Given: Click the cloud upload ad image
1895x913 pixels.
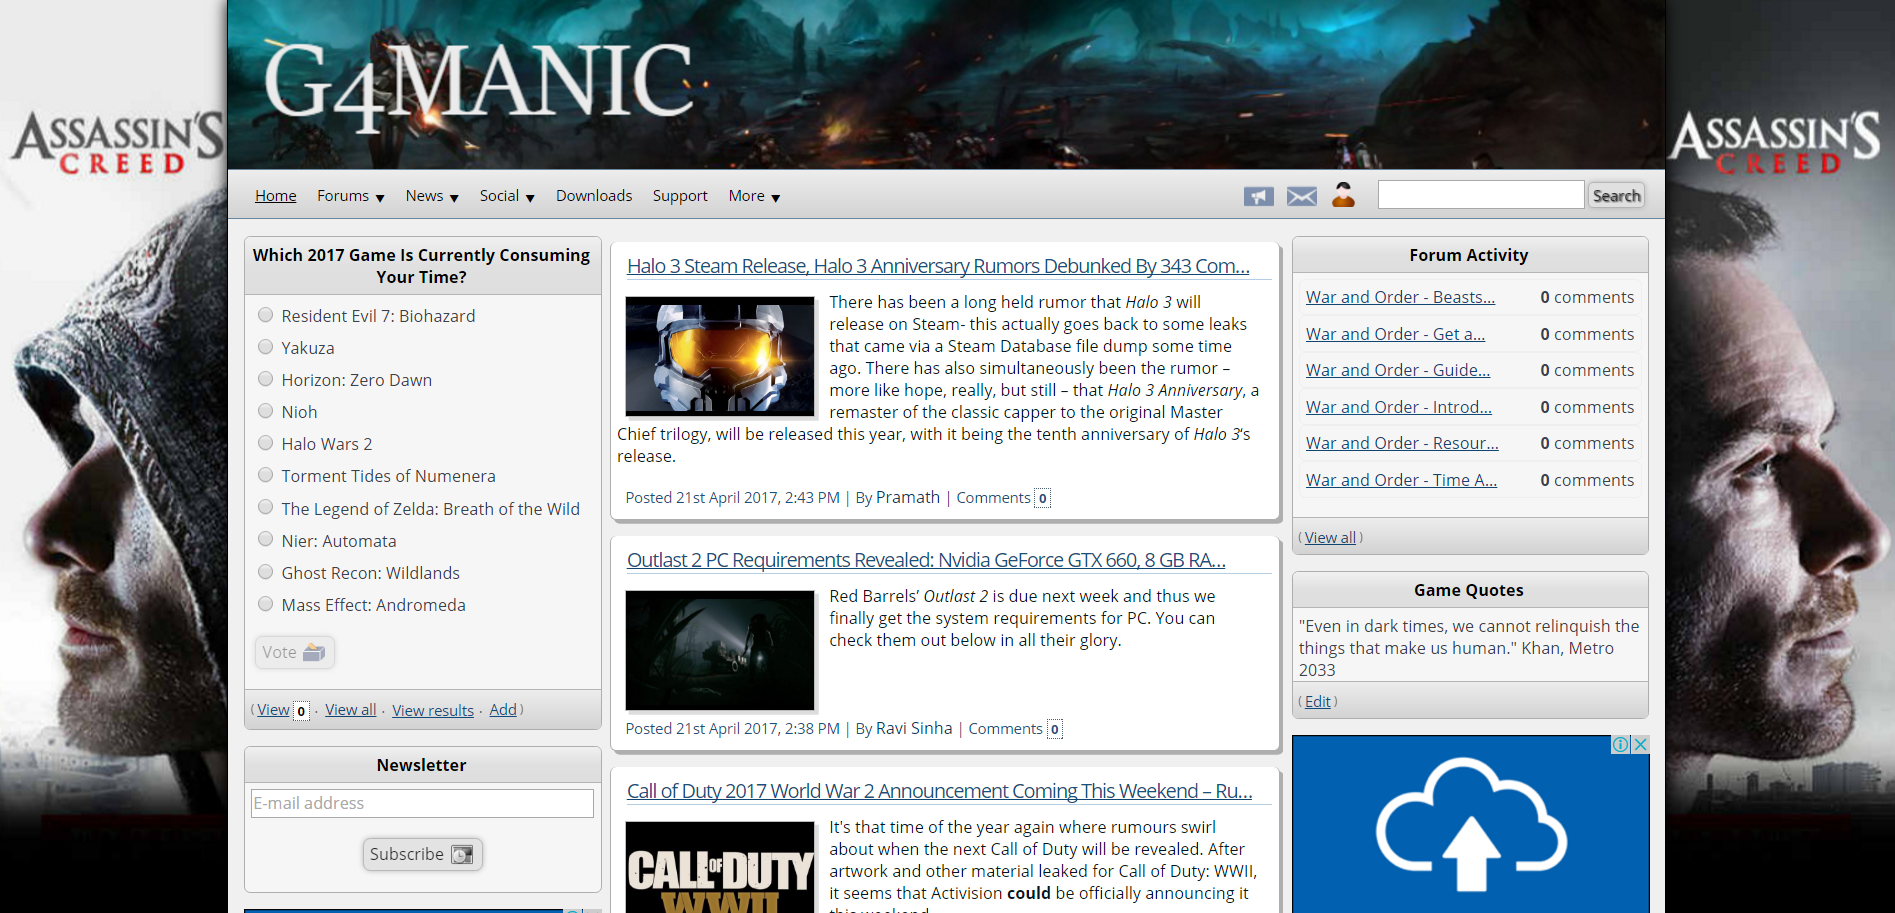Looking at the screenshot, I should pos(1469,828).
